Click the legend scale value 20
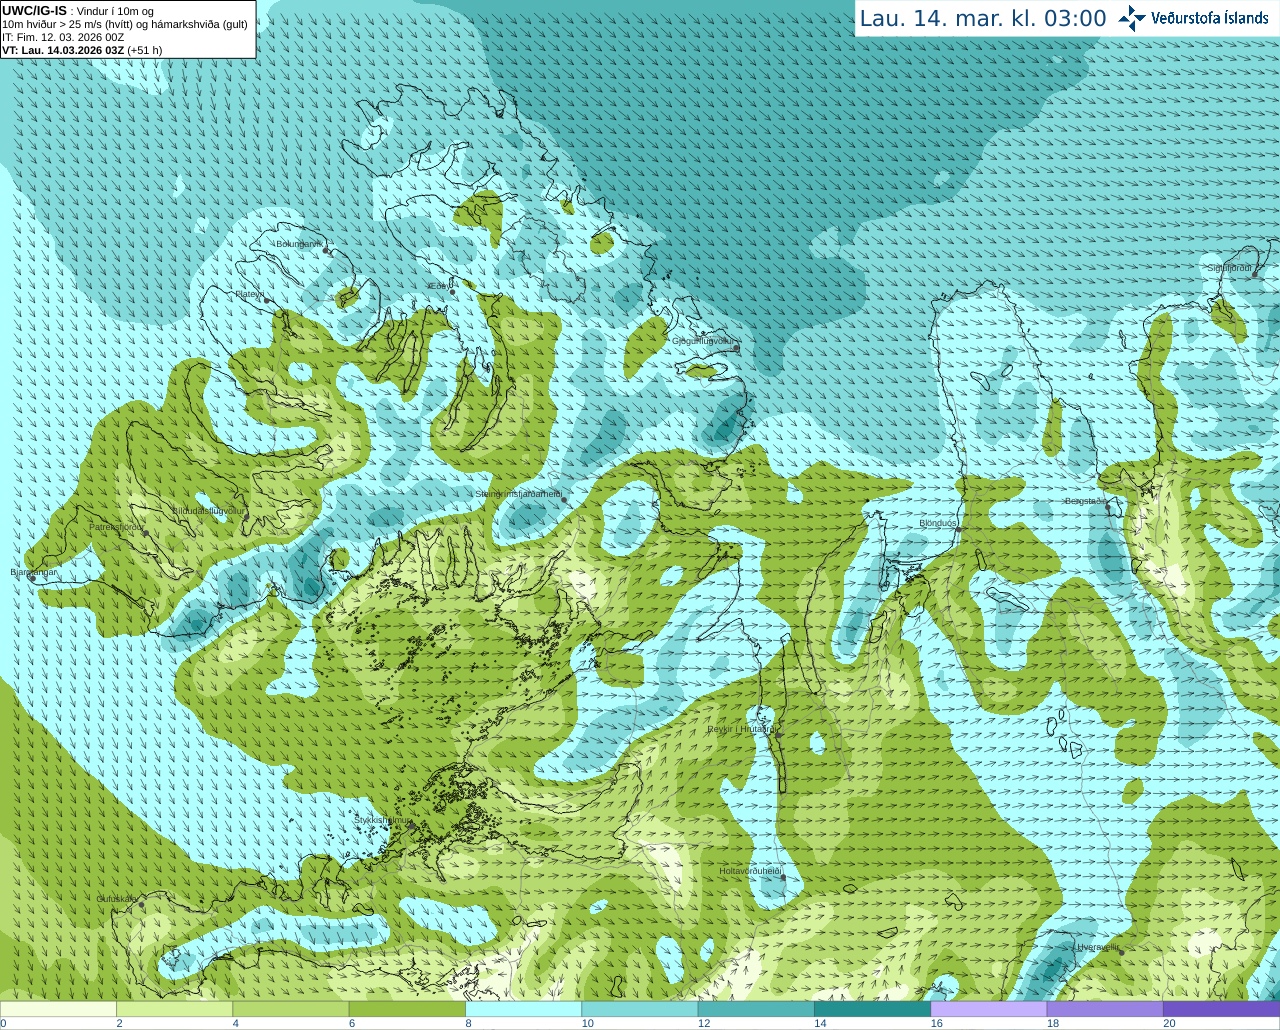The height and width of the screenshot is (1030, 1280). (1169, 1023)
